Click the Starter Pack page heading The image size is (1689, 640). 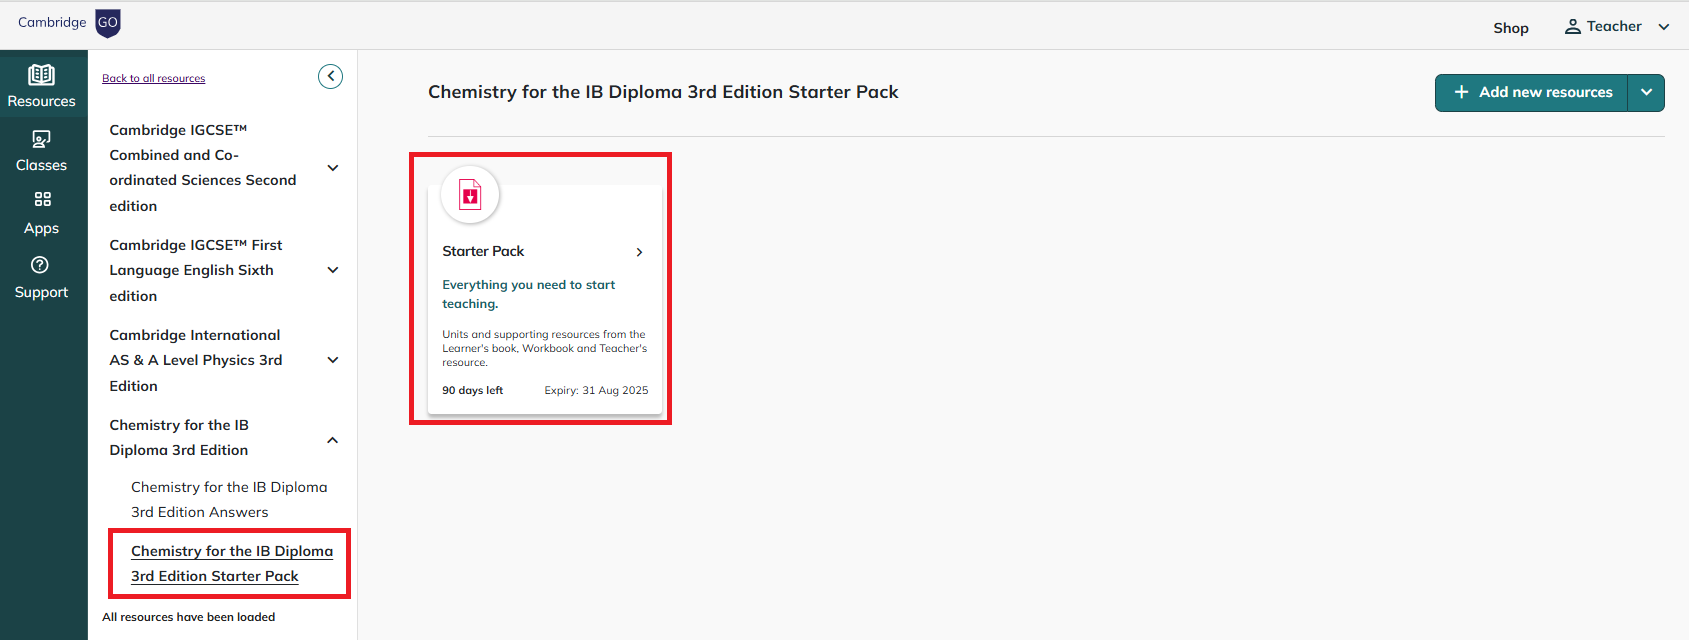click(x=663, y=92)
